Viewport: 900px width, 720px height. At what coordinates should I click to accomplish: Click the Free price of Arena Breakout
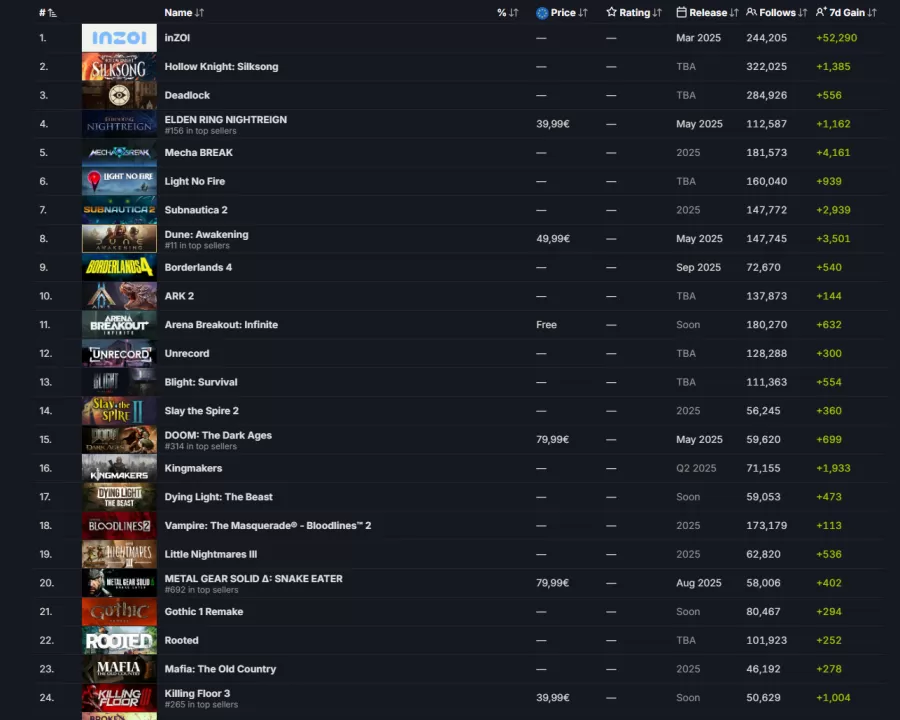pyautogui.click(x=546, y=325)
